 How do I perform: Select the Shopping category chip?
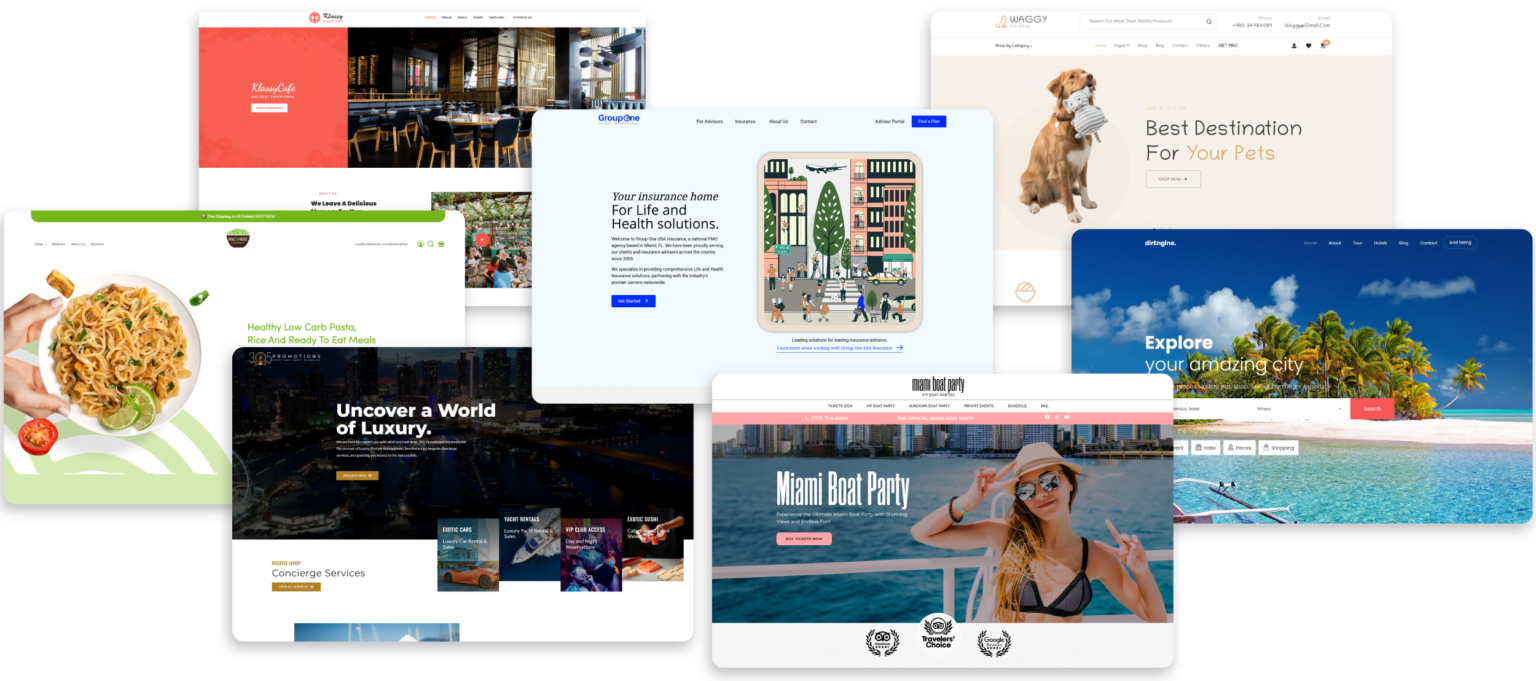tap(1278, 448)
